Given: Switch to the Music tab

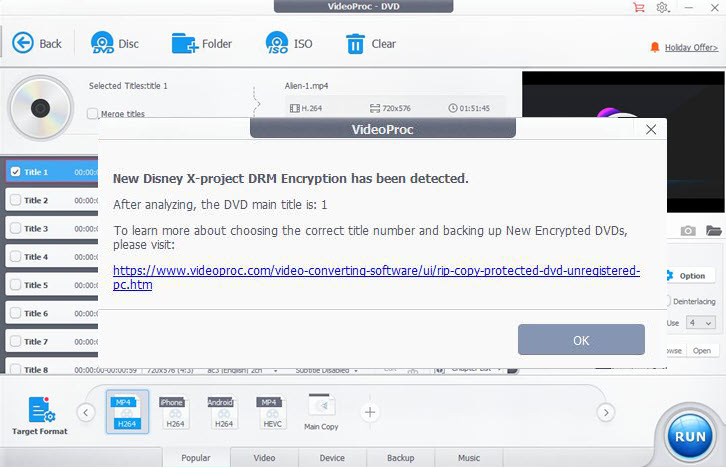Looking at the screenshot, I should click(x=469, y=457).
